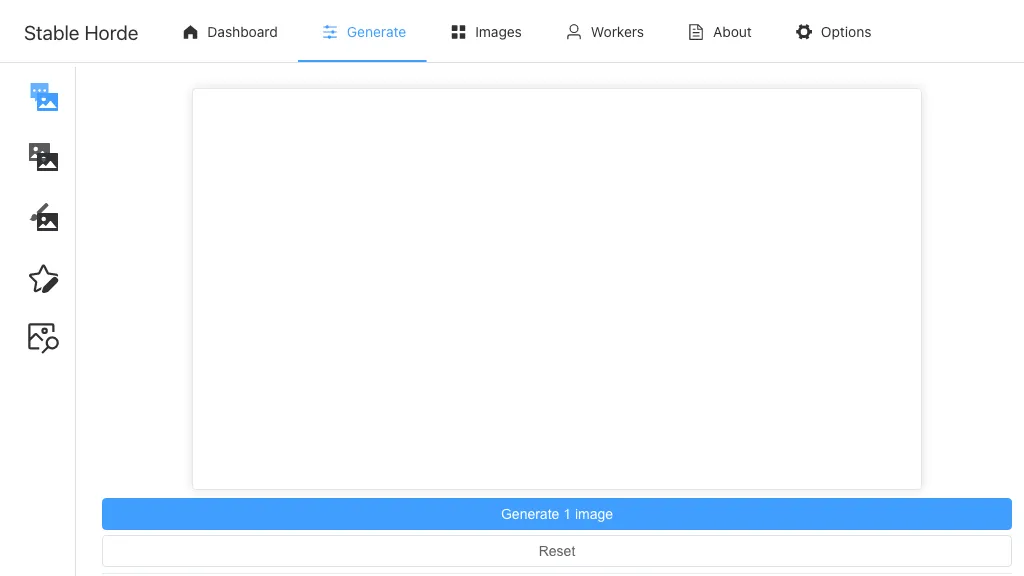Open the image rating star icon
Image resolution: width=1024 pixels, height=576 pixels.
[42, 279]
